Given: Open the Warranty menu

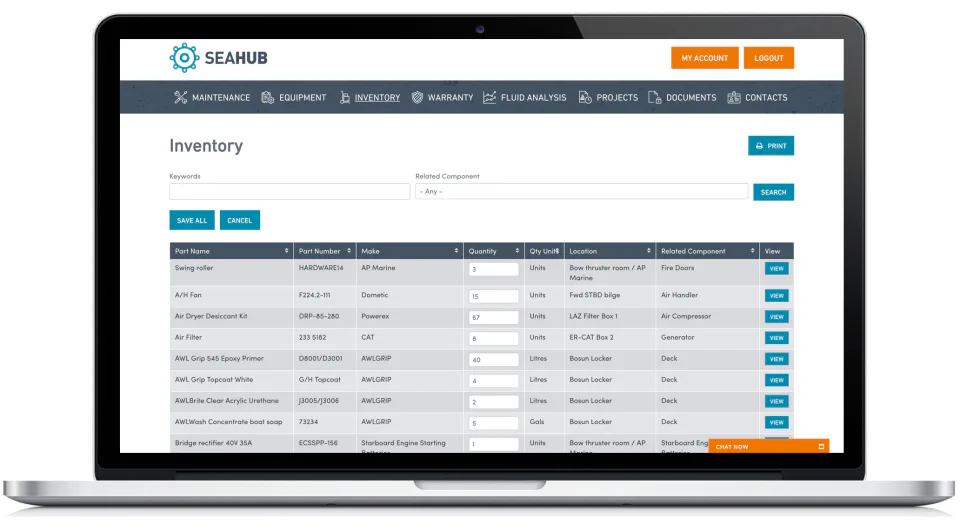Looking at the screenshot, I should point(451,97).
